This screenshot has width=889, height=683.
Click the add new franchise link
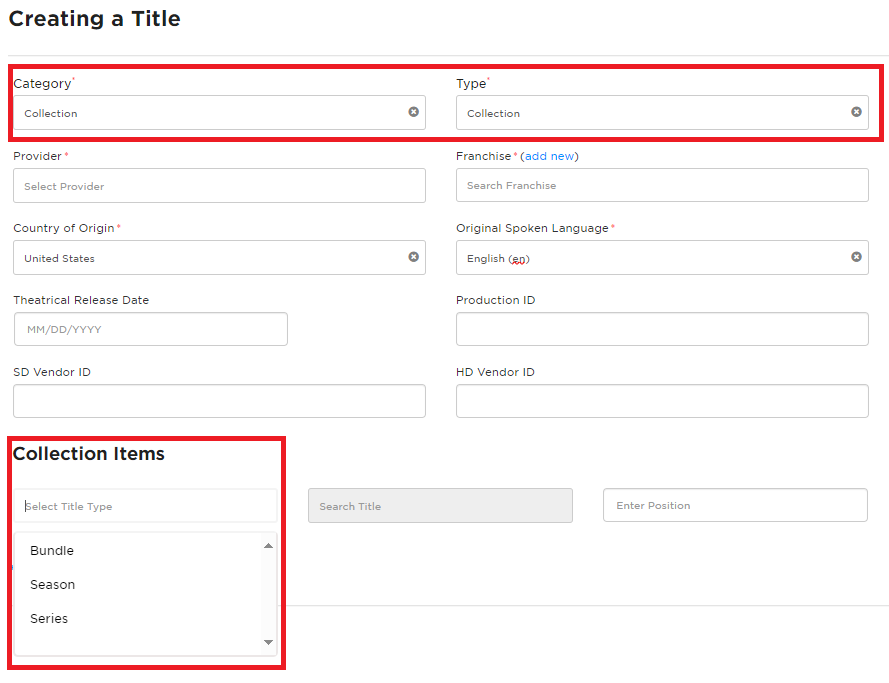pyautogui.click(x=549, y=156)
